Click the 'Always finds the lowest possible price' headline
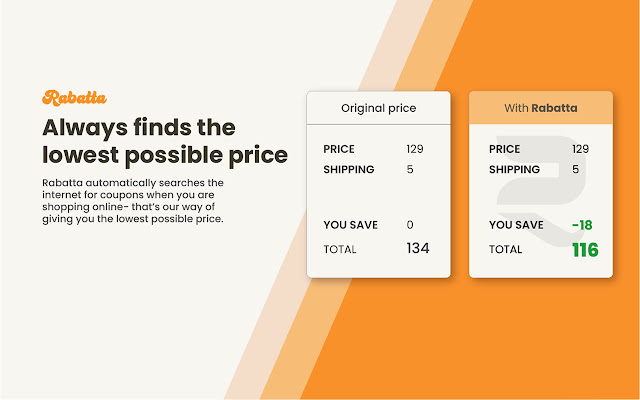Image resolution: width=640 pixels, height=400 pixels. coord(165,141)
